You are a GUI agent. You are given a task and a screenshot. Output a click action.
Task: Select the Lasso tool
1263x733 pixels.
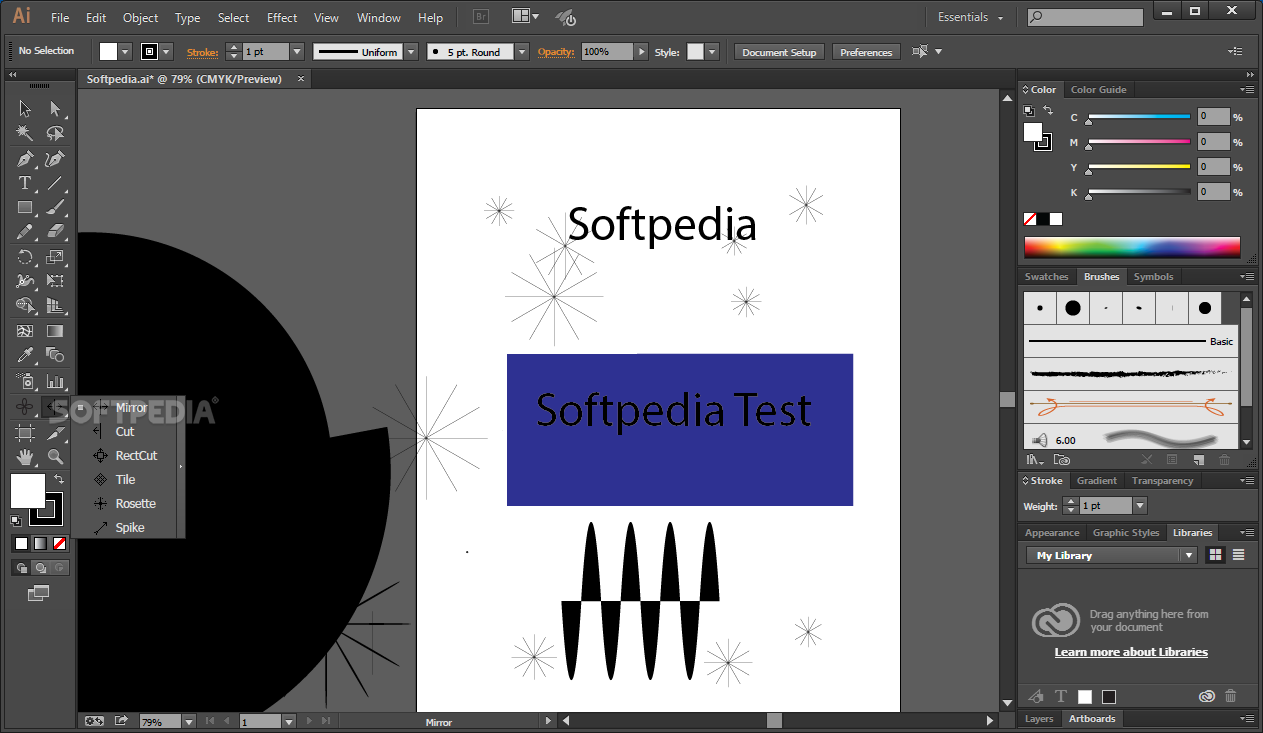pos(55,133)
